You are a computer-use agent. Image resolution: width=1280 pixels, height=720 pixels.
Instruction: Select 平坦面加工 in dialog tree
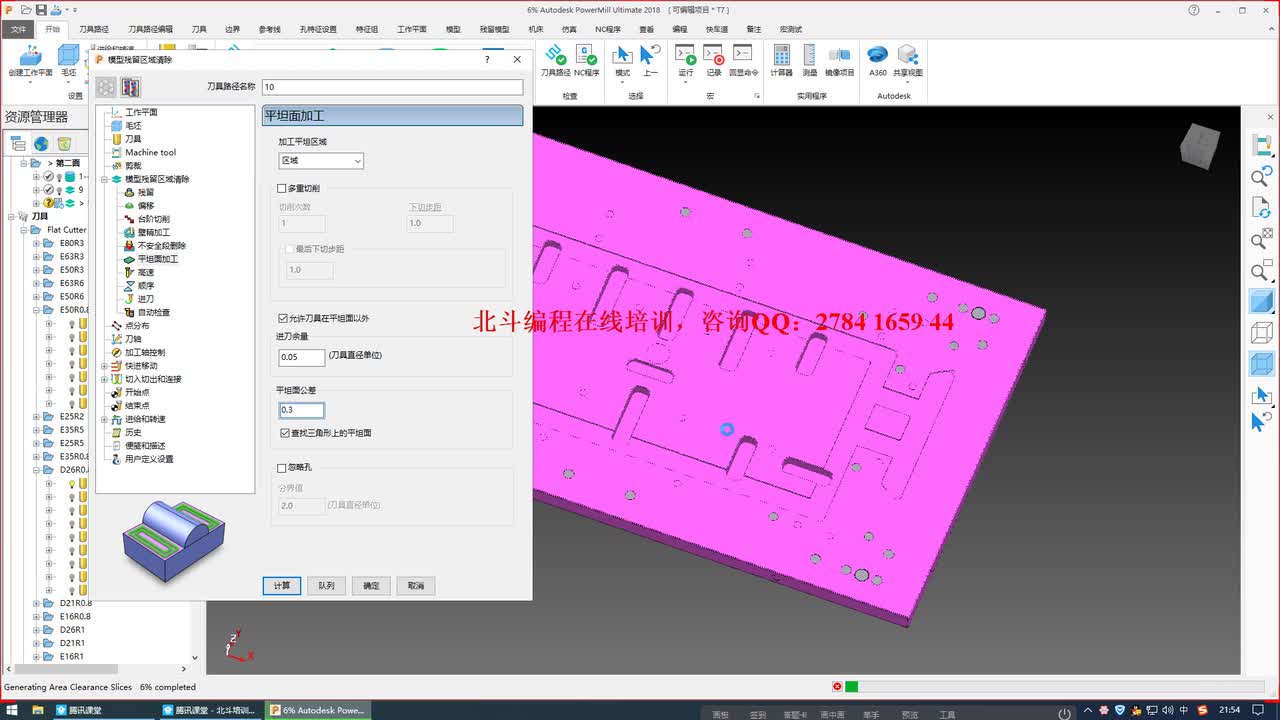[x=158, y=259]
